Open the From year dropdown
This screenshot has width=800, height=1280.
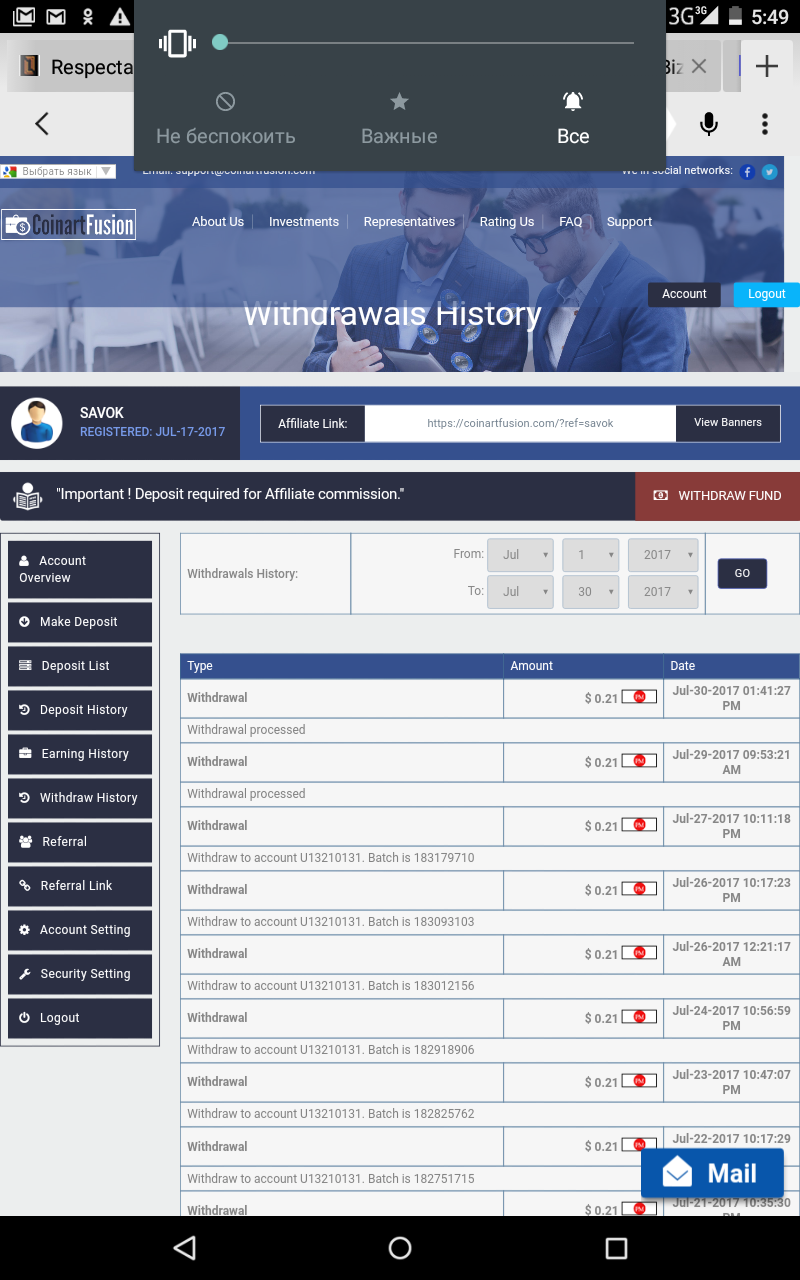662,555
